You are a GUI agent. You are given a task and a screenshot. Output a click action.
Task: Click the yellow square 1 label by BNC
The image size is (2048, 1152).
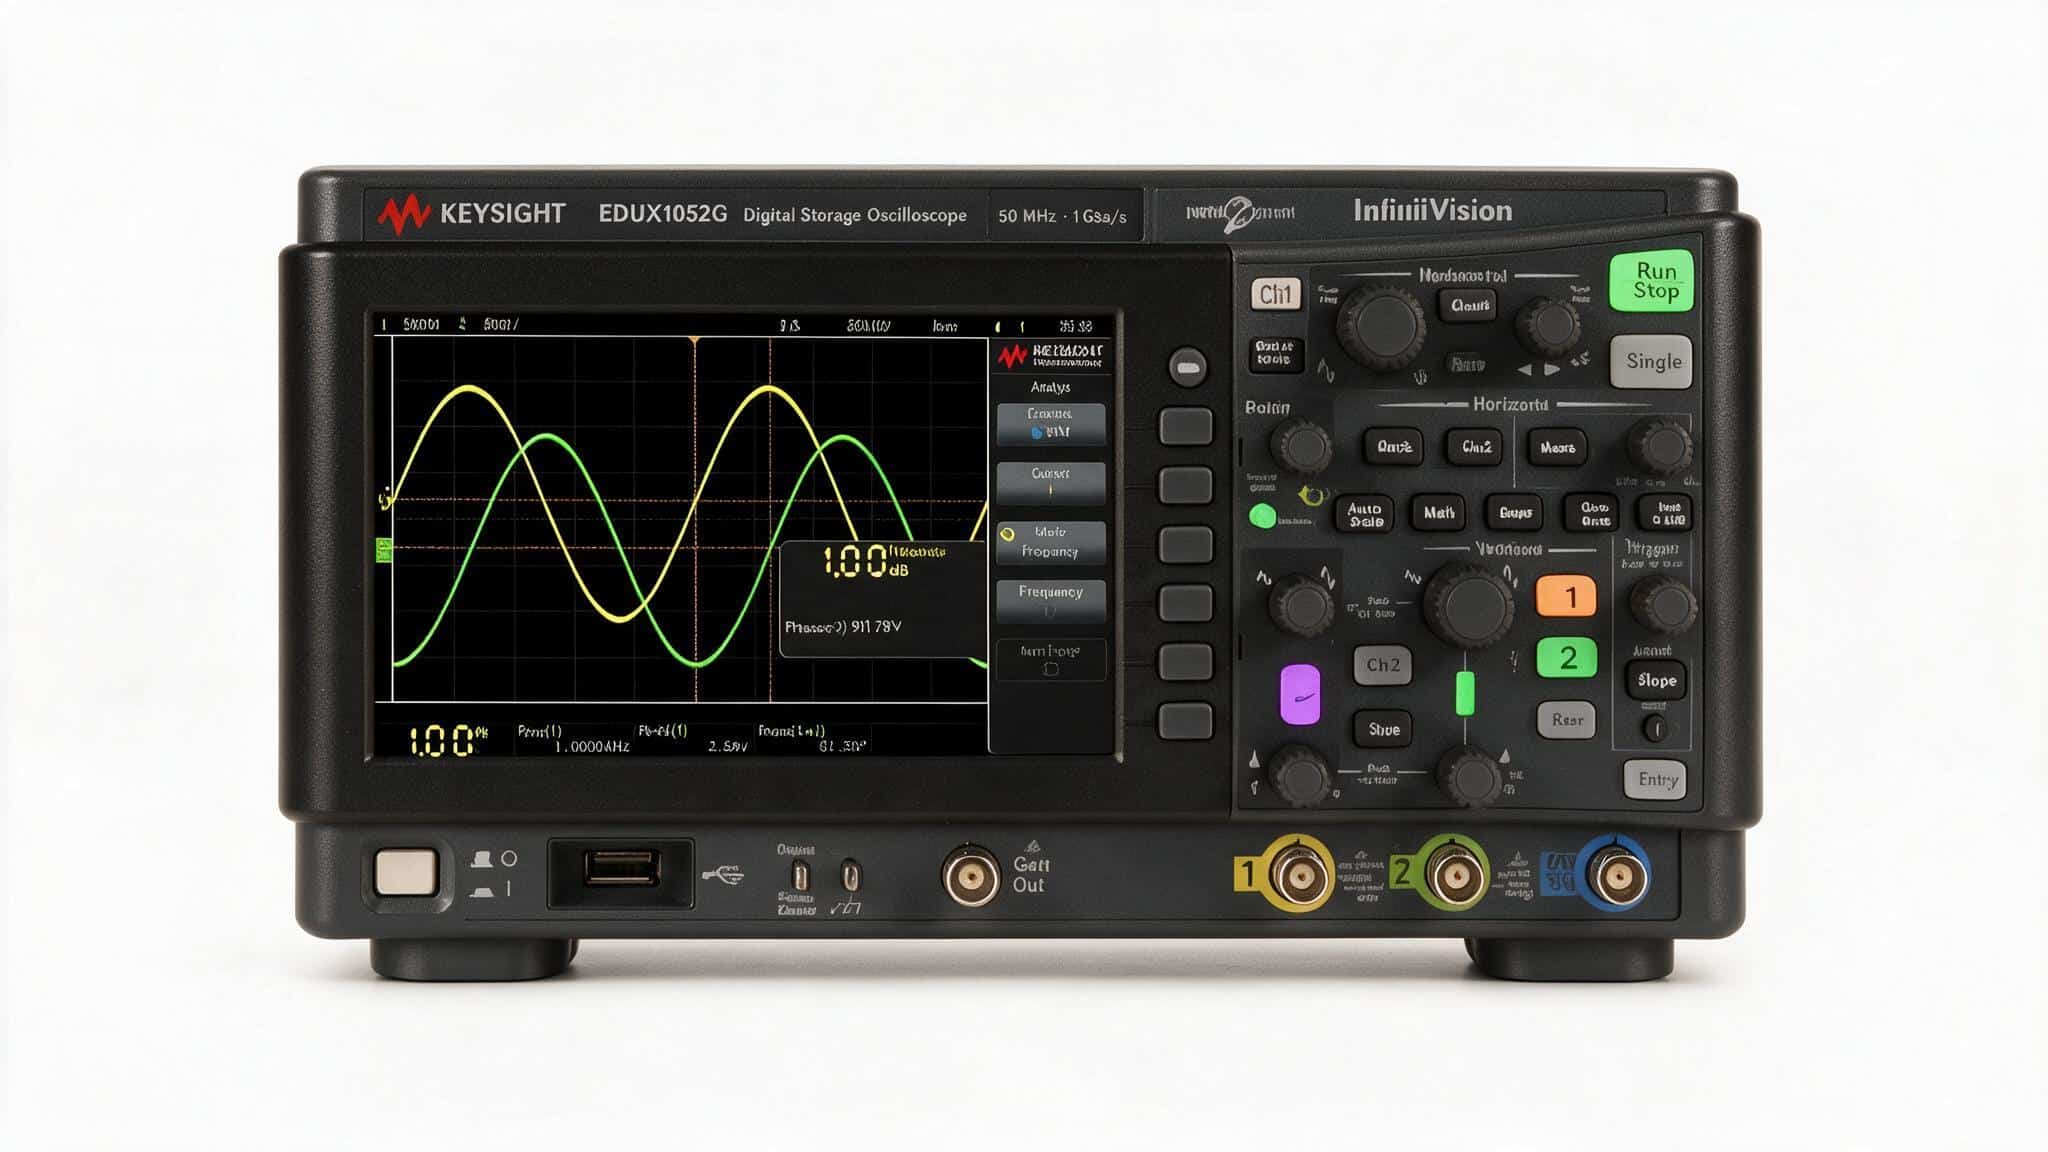point(1246,874)
